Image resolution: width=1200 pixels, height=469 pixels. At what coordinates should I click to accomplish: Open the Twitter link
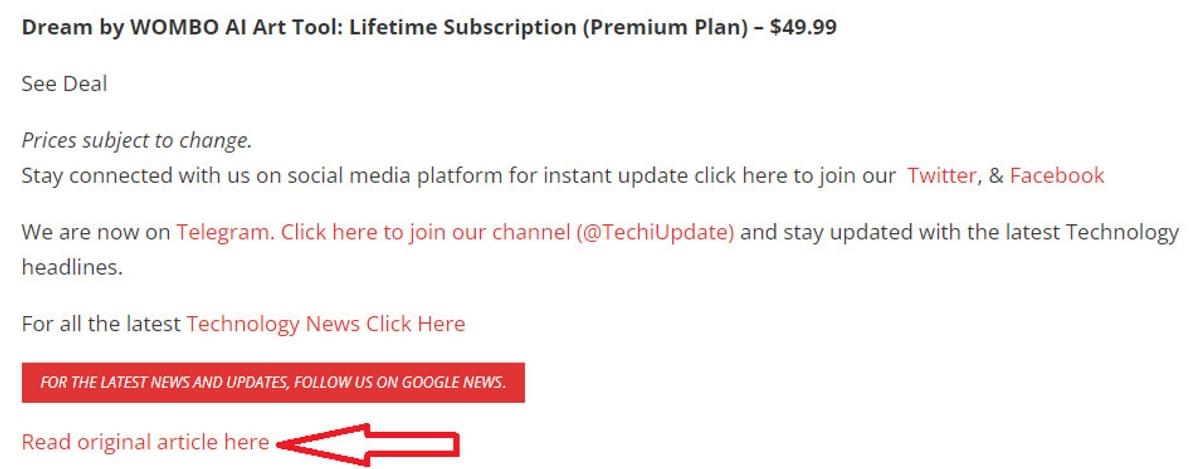point(941,176)
